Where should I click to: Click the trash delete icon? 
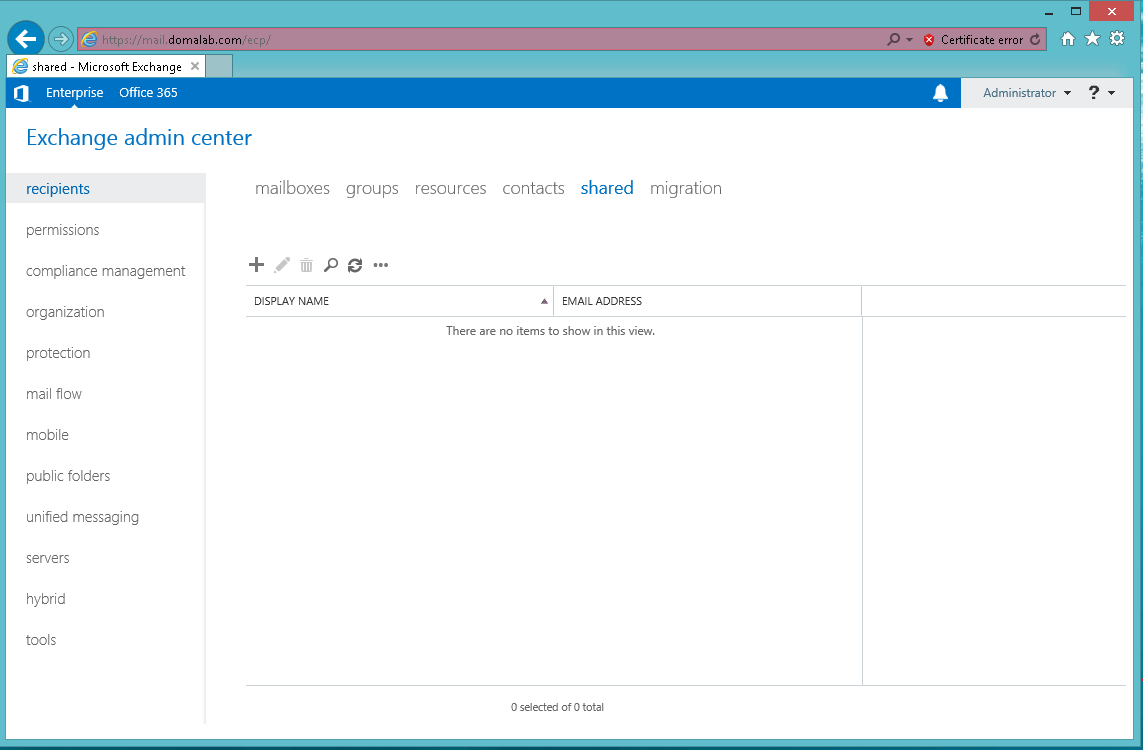[x=307, y=265]
